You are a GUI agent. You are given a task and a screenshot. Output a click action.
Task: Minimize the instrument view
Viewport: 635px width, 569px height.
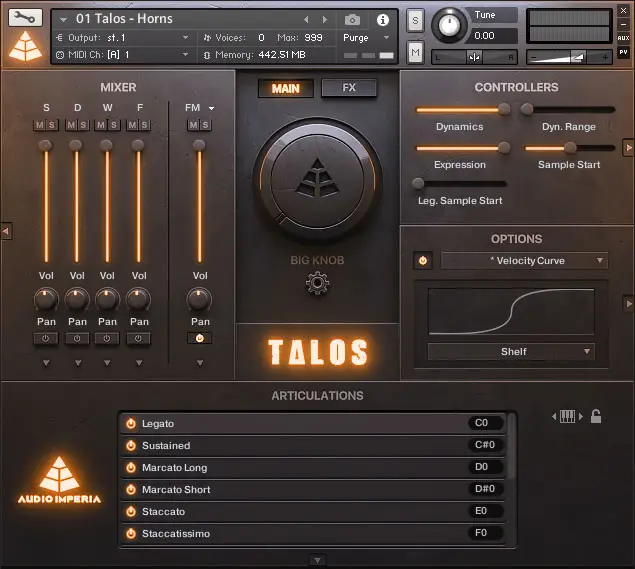tap(623, 24)
